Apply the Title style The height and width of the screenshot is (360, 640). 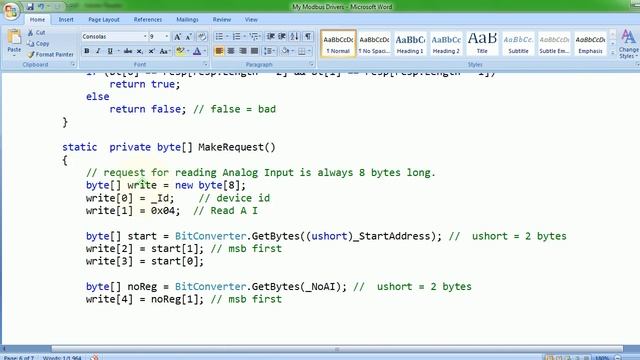click(482, 43)
